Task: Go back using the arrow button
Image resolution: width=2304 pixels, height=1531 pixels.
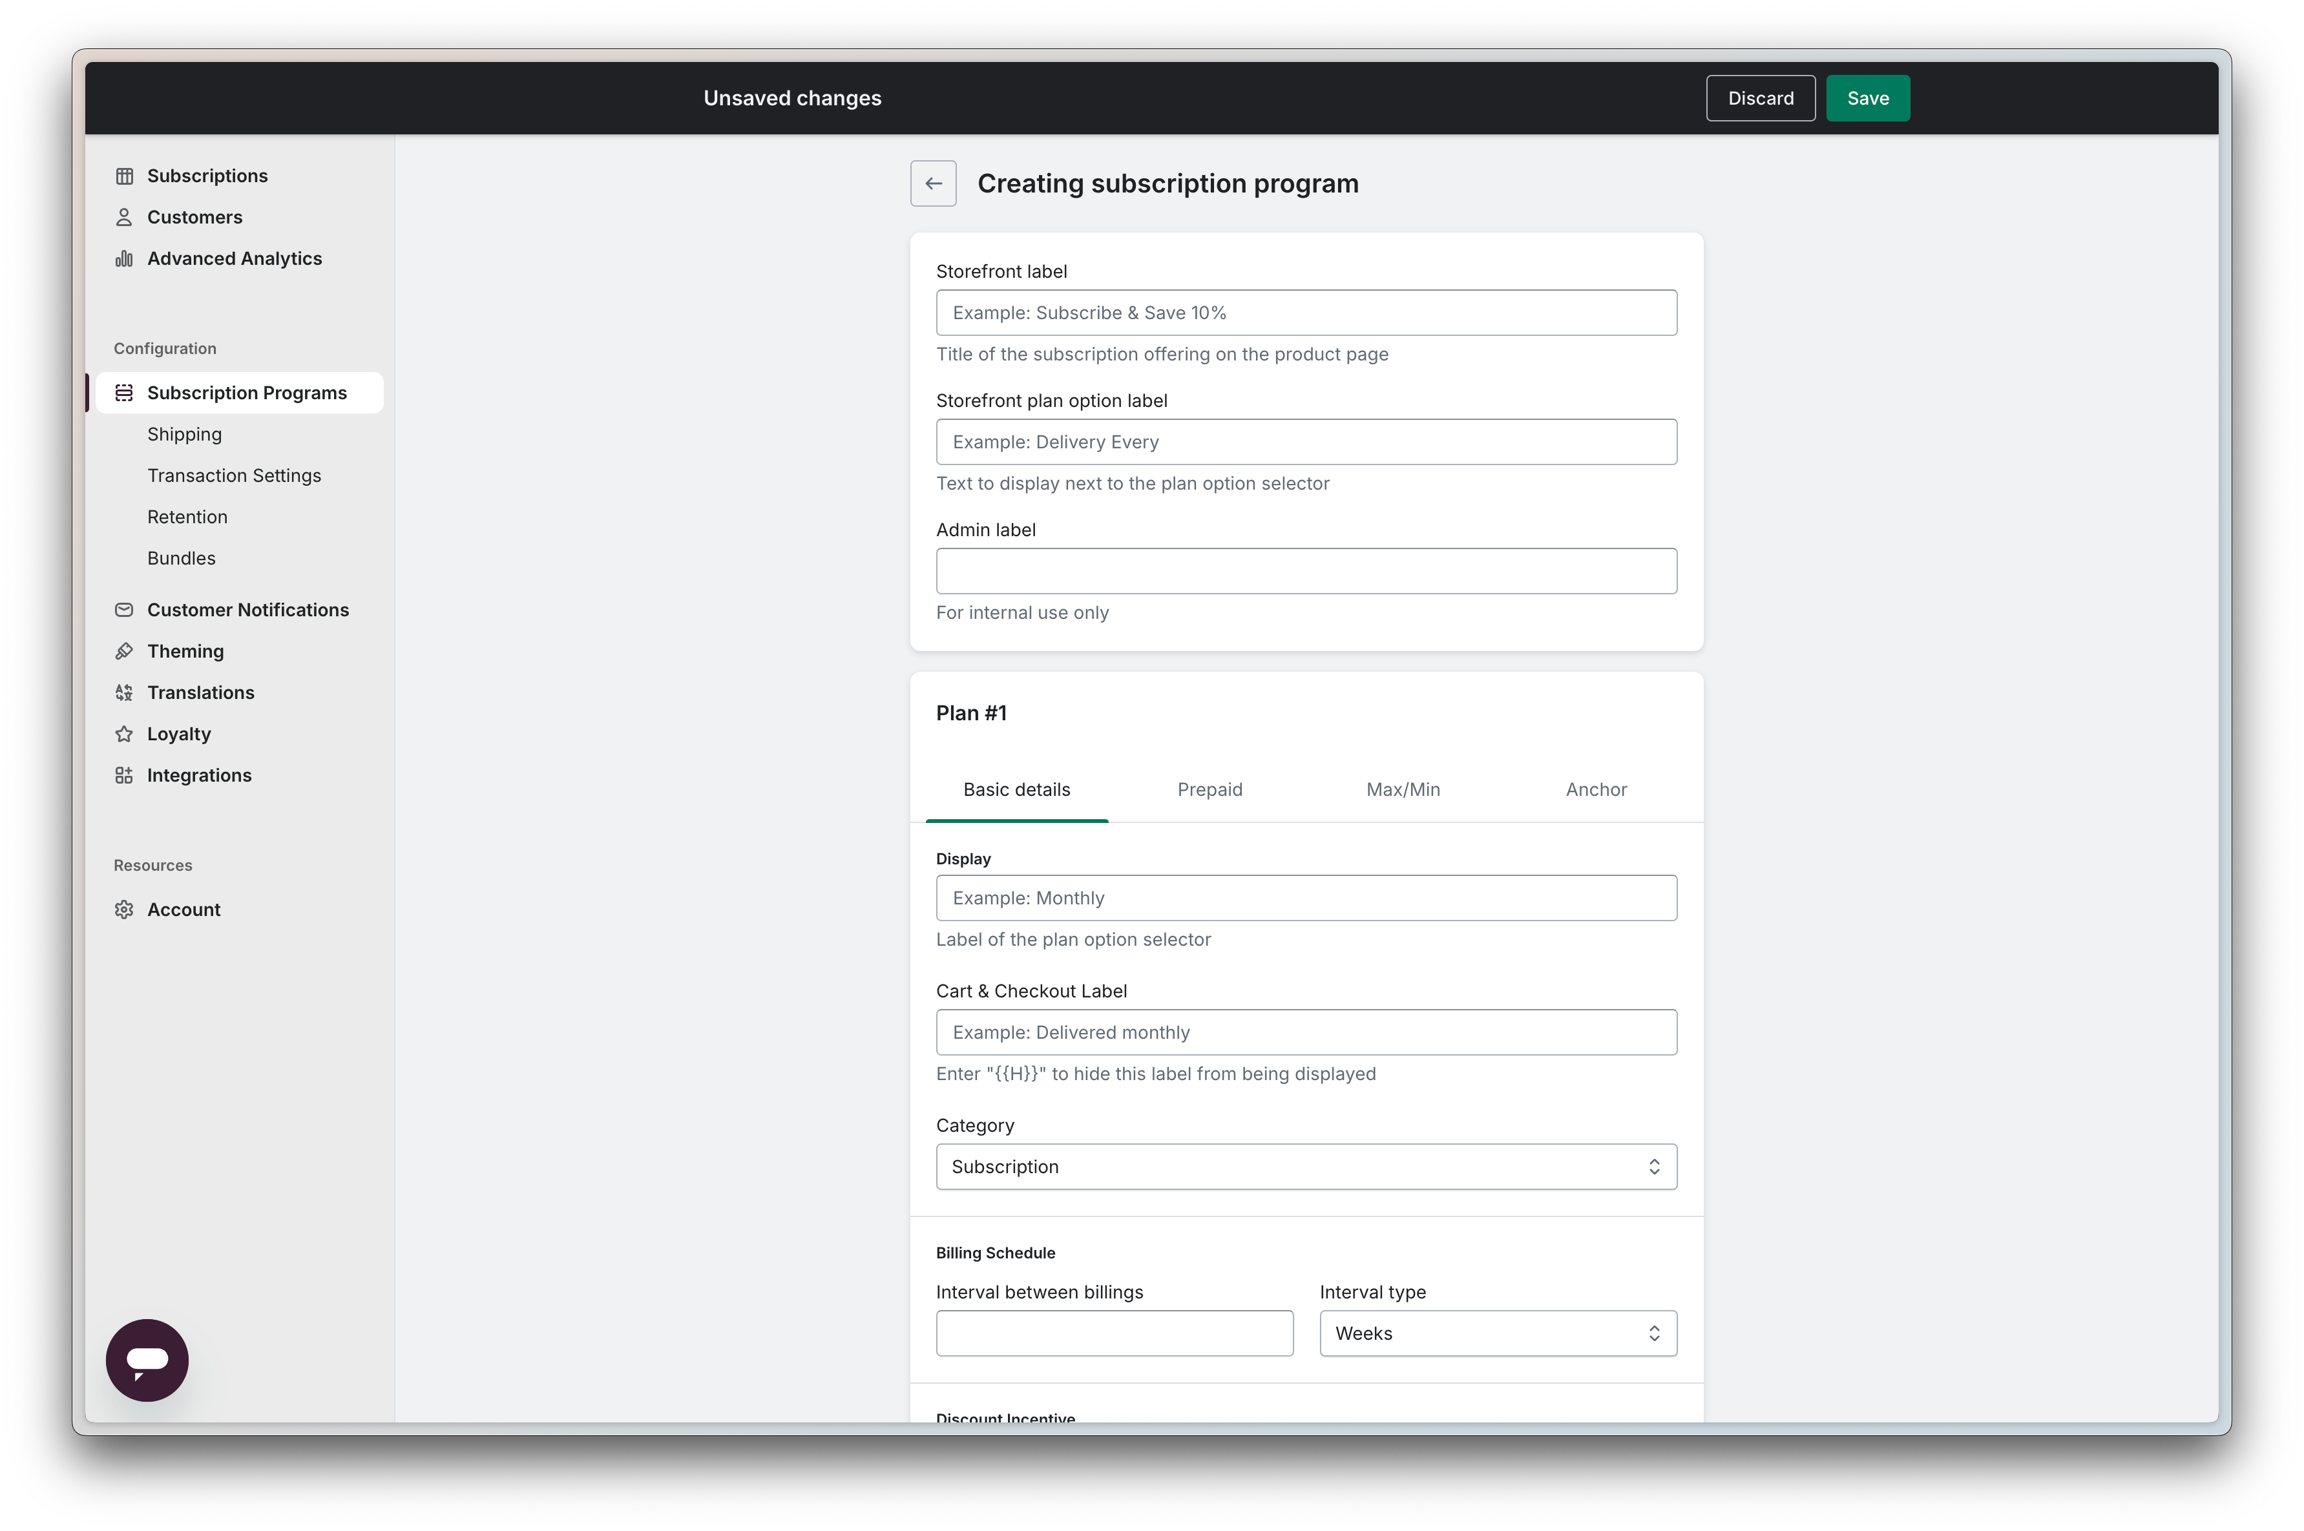Action: (x=933, y=183)
